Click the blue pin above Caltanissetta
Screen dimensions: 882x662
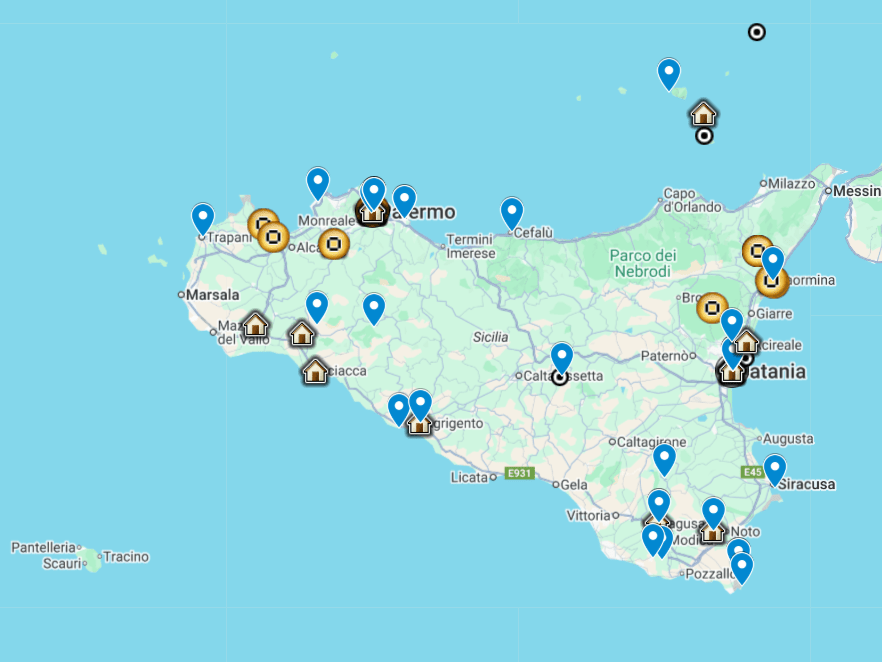(x=562, y=357)
